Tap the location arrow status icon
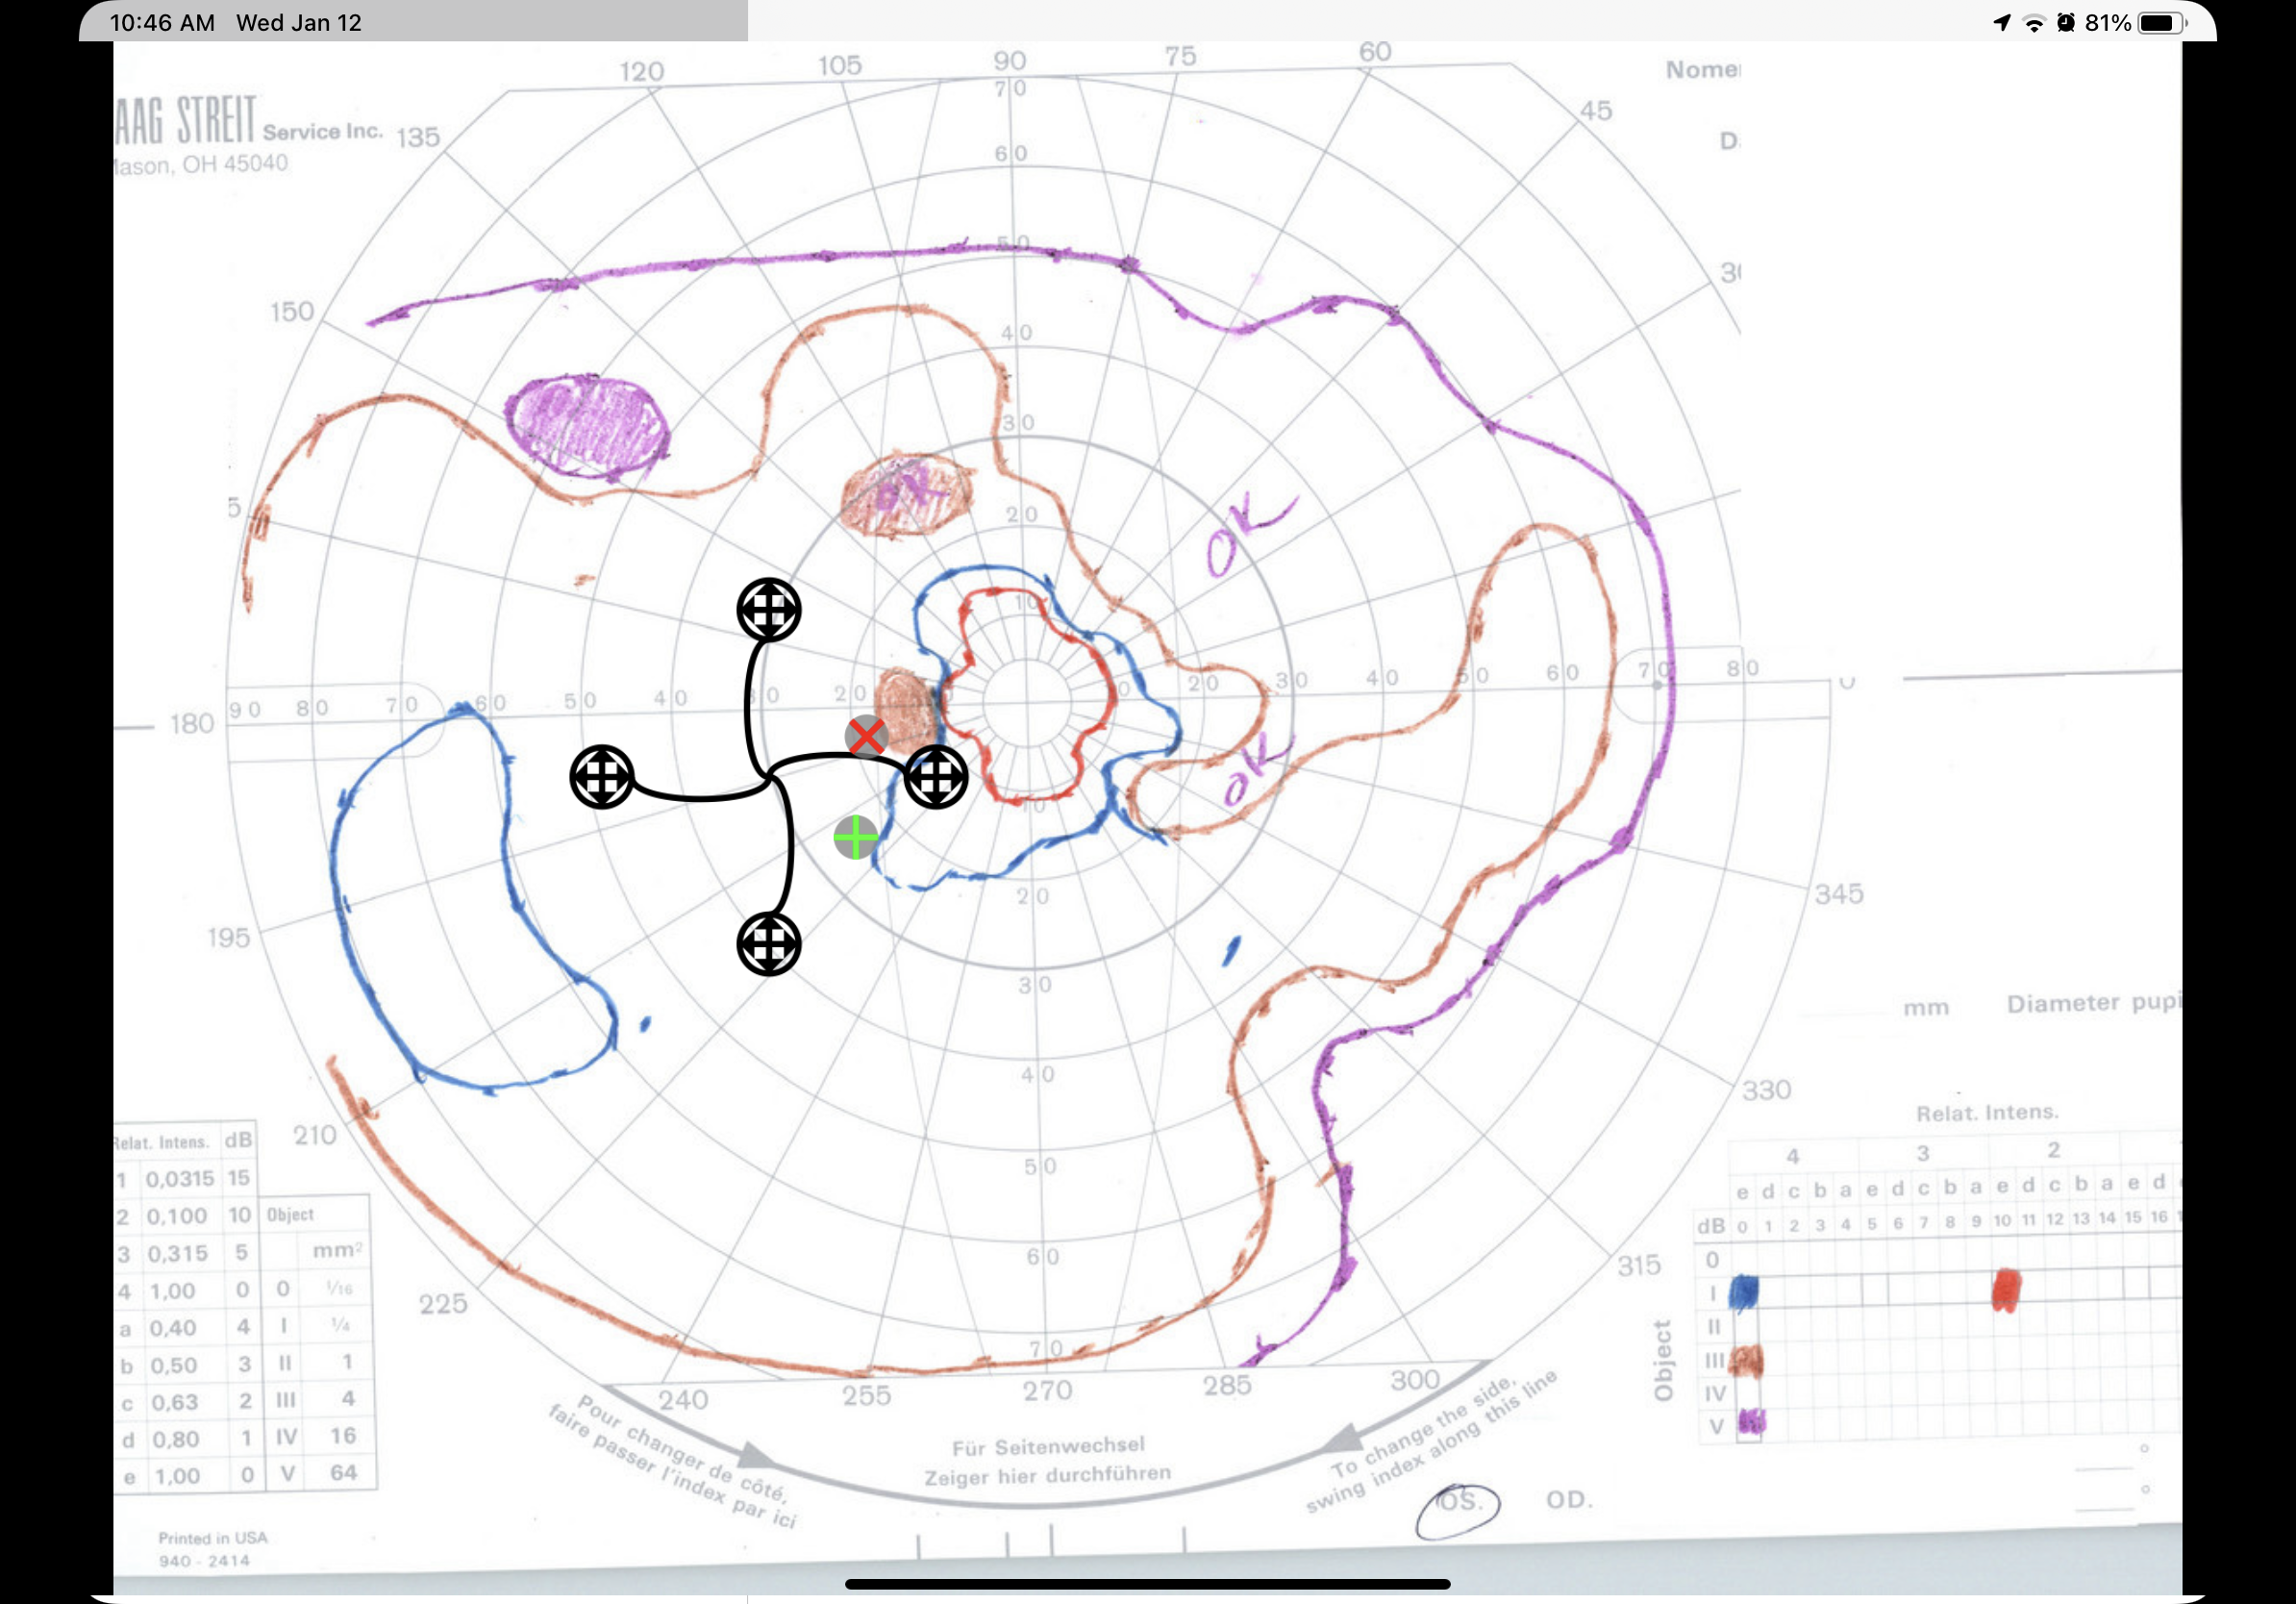The width and height of the screenshot is (2296, 1604). pos(2001,23)
